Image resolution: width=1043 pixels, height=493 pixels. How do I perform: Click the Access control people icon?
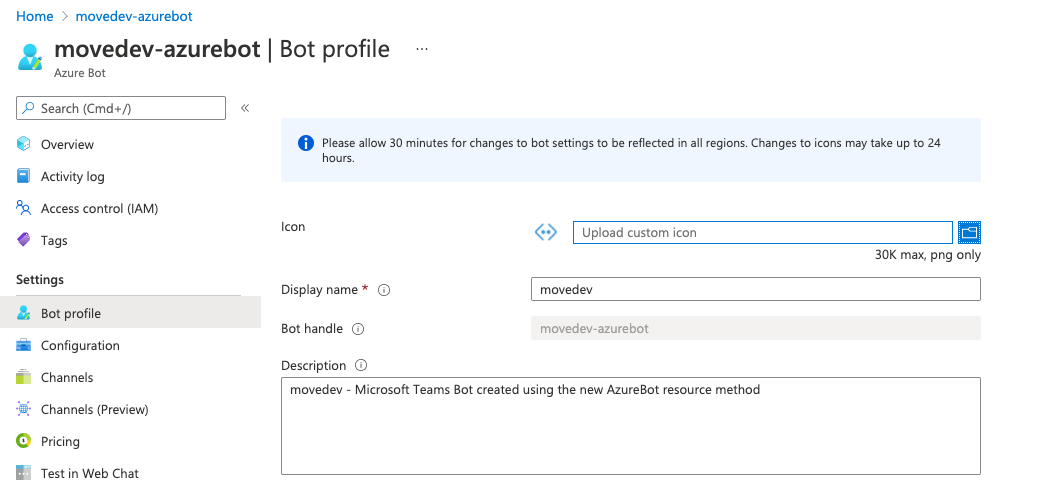[23, 208]
